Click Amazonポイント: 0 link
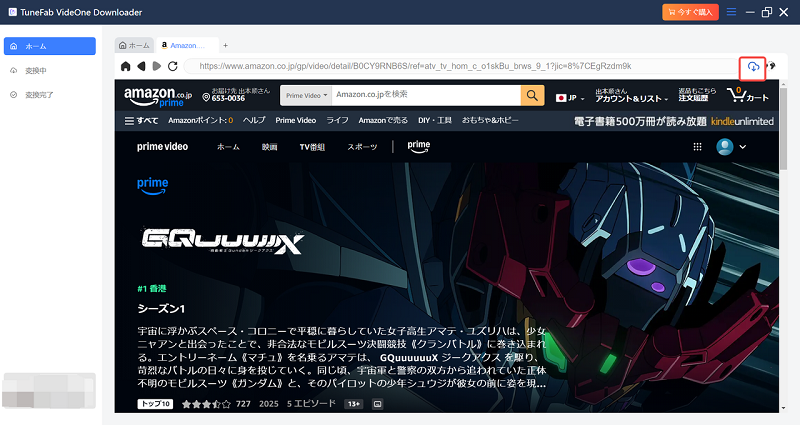 (201, 120)
